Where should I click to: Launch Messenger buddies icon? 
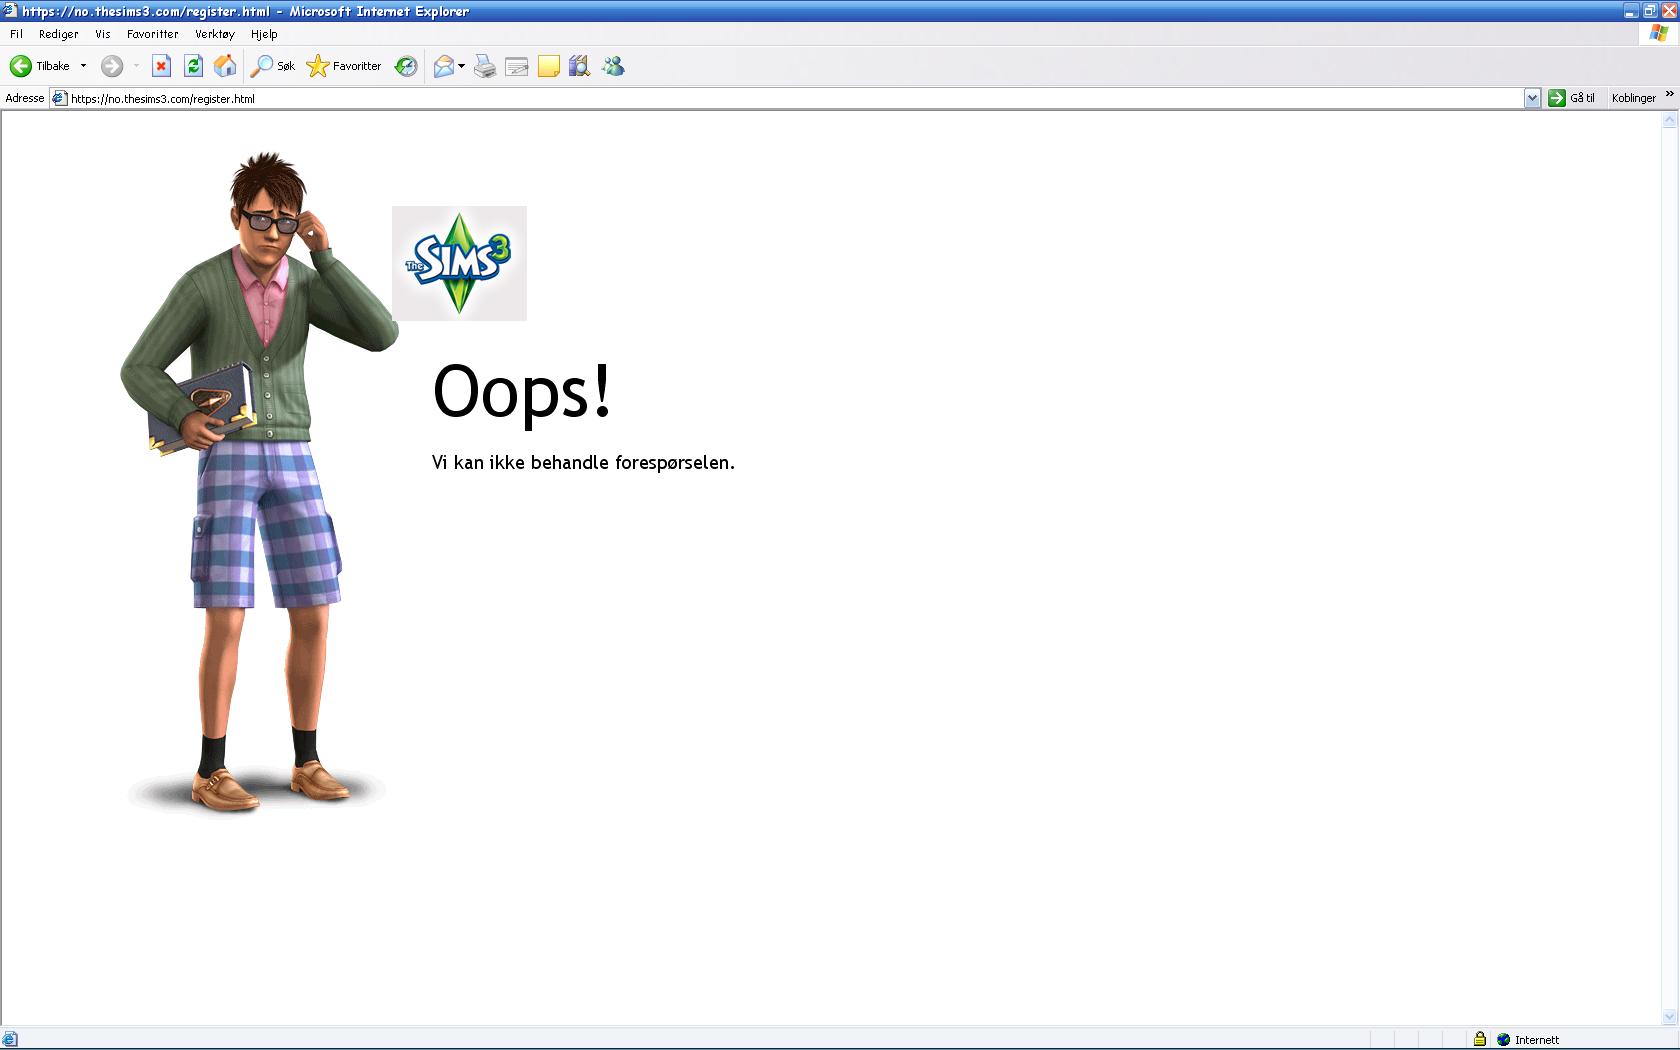(613, 67)
